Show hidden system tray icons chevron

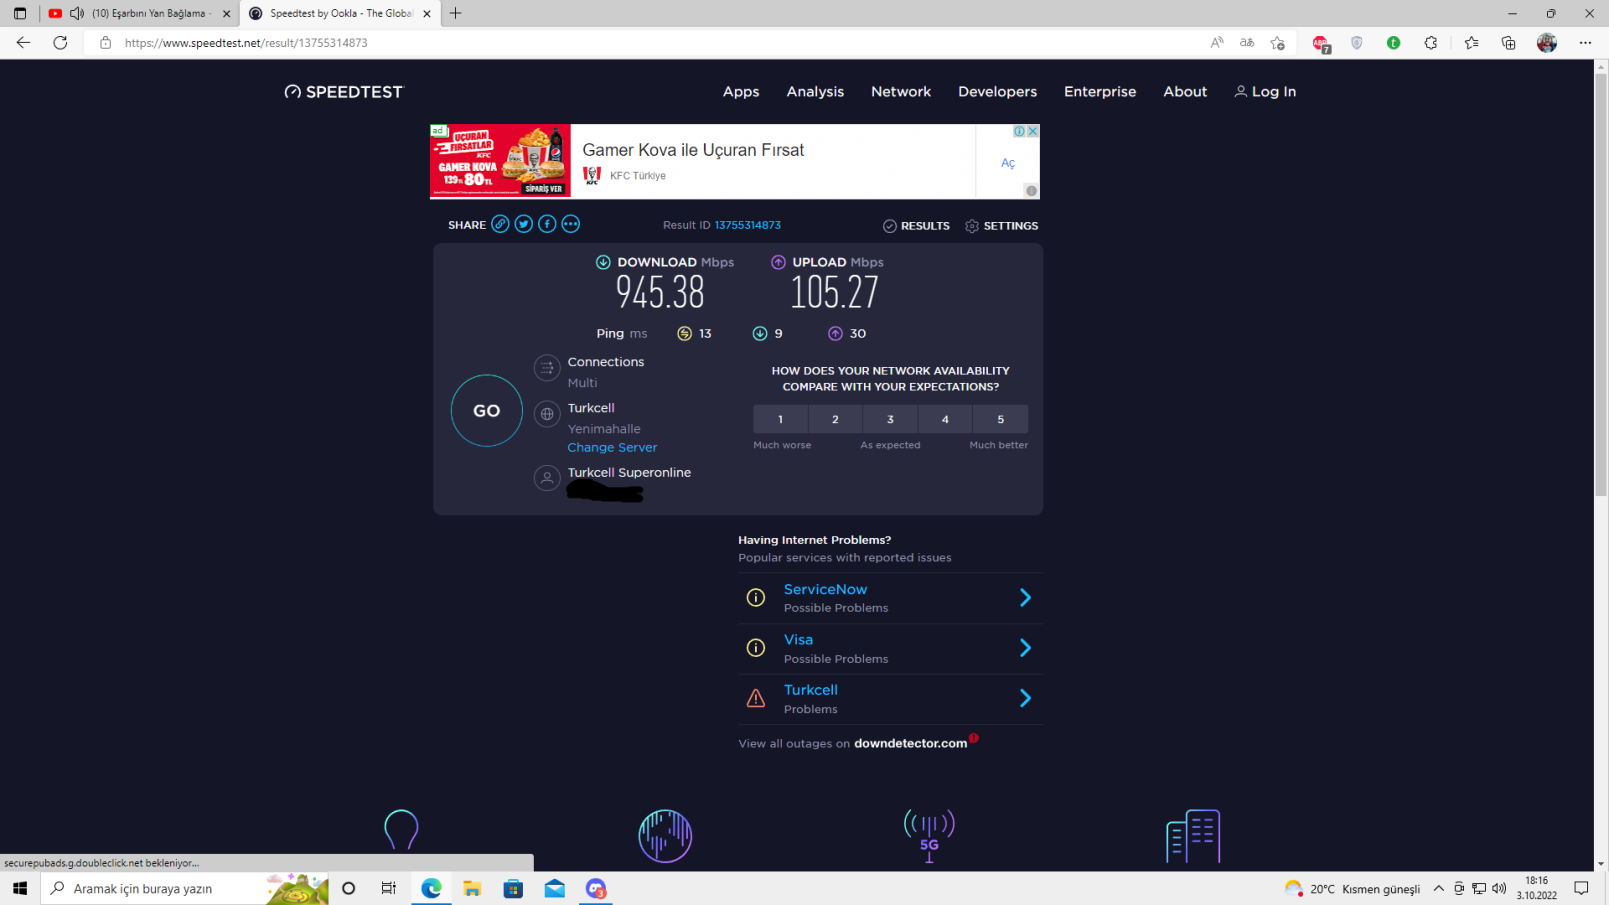(x=1439, y=888)
